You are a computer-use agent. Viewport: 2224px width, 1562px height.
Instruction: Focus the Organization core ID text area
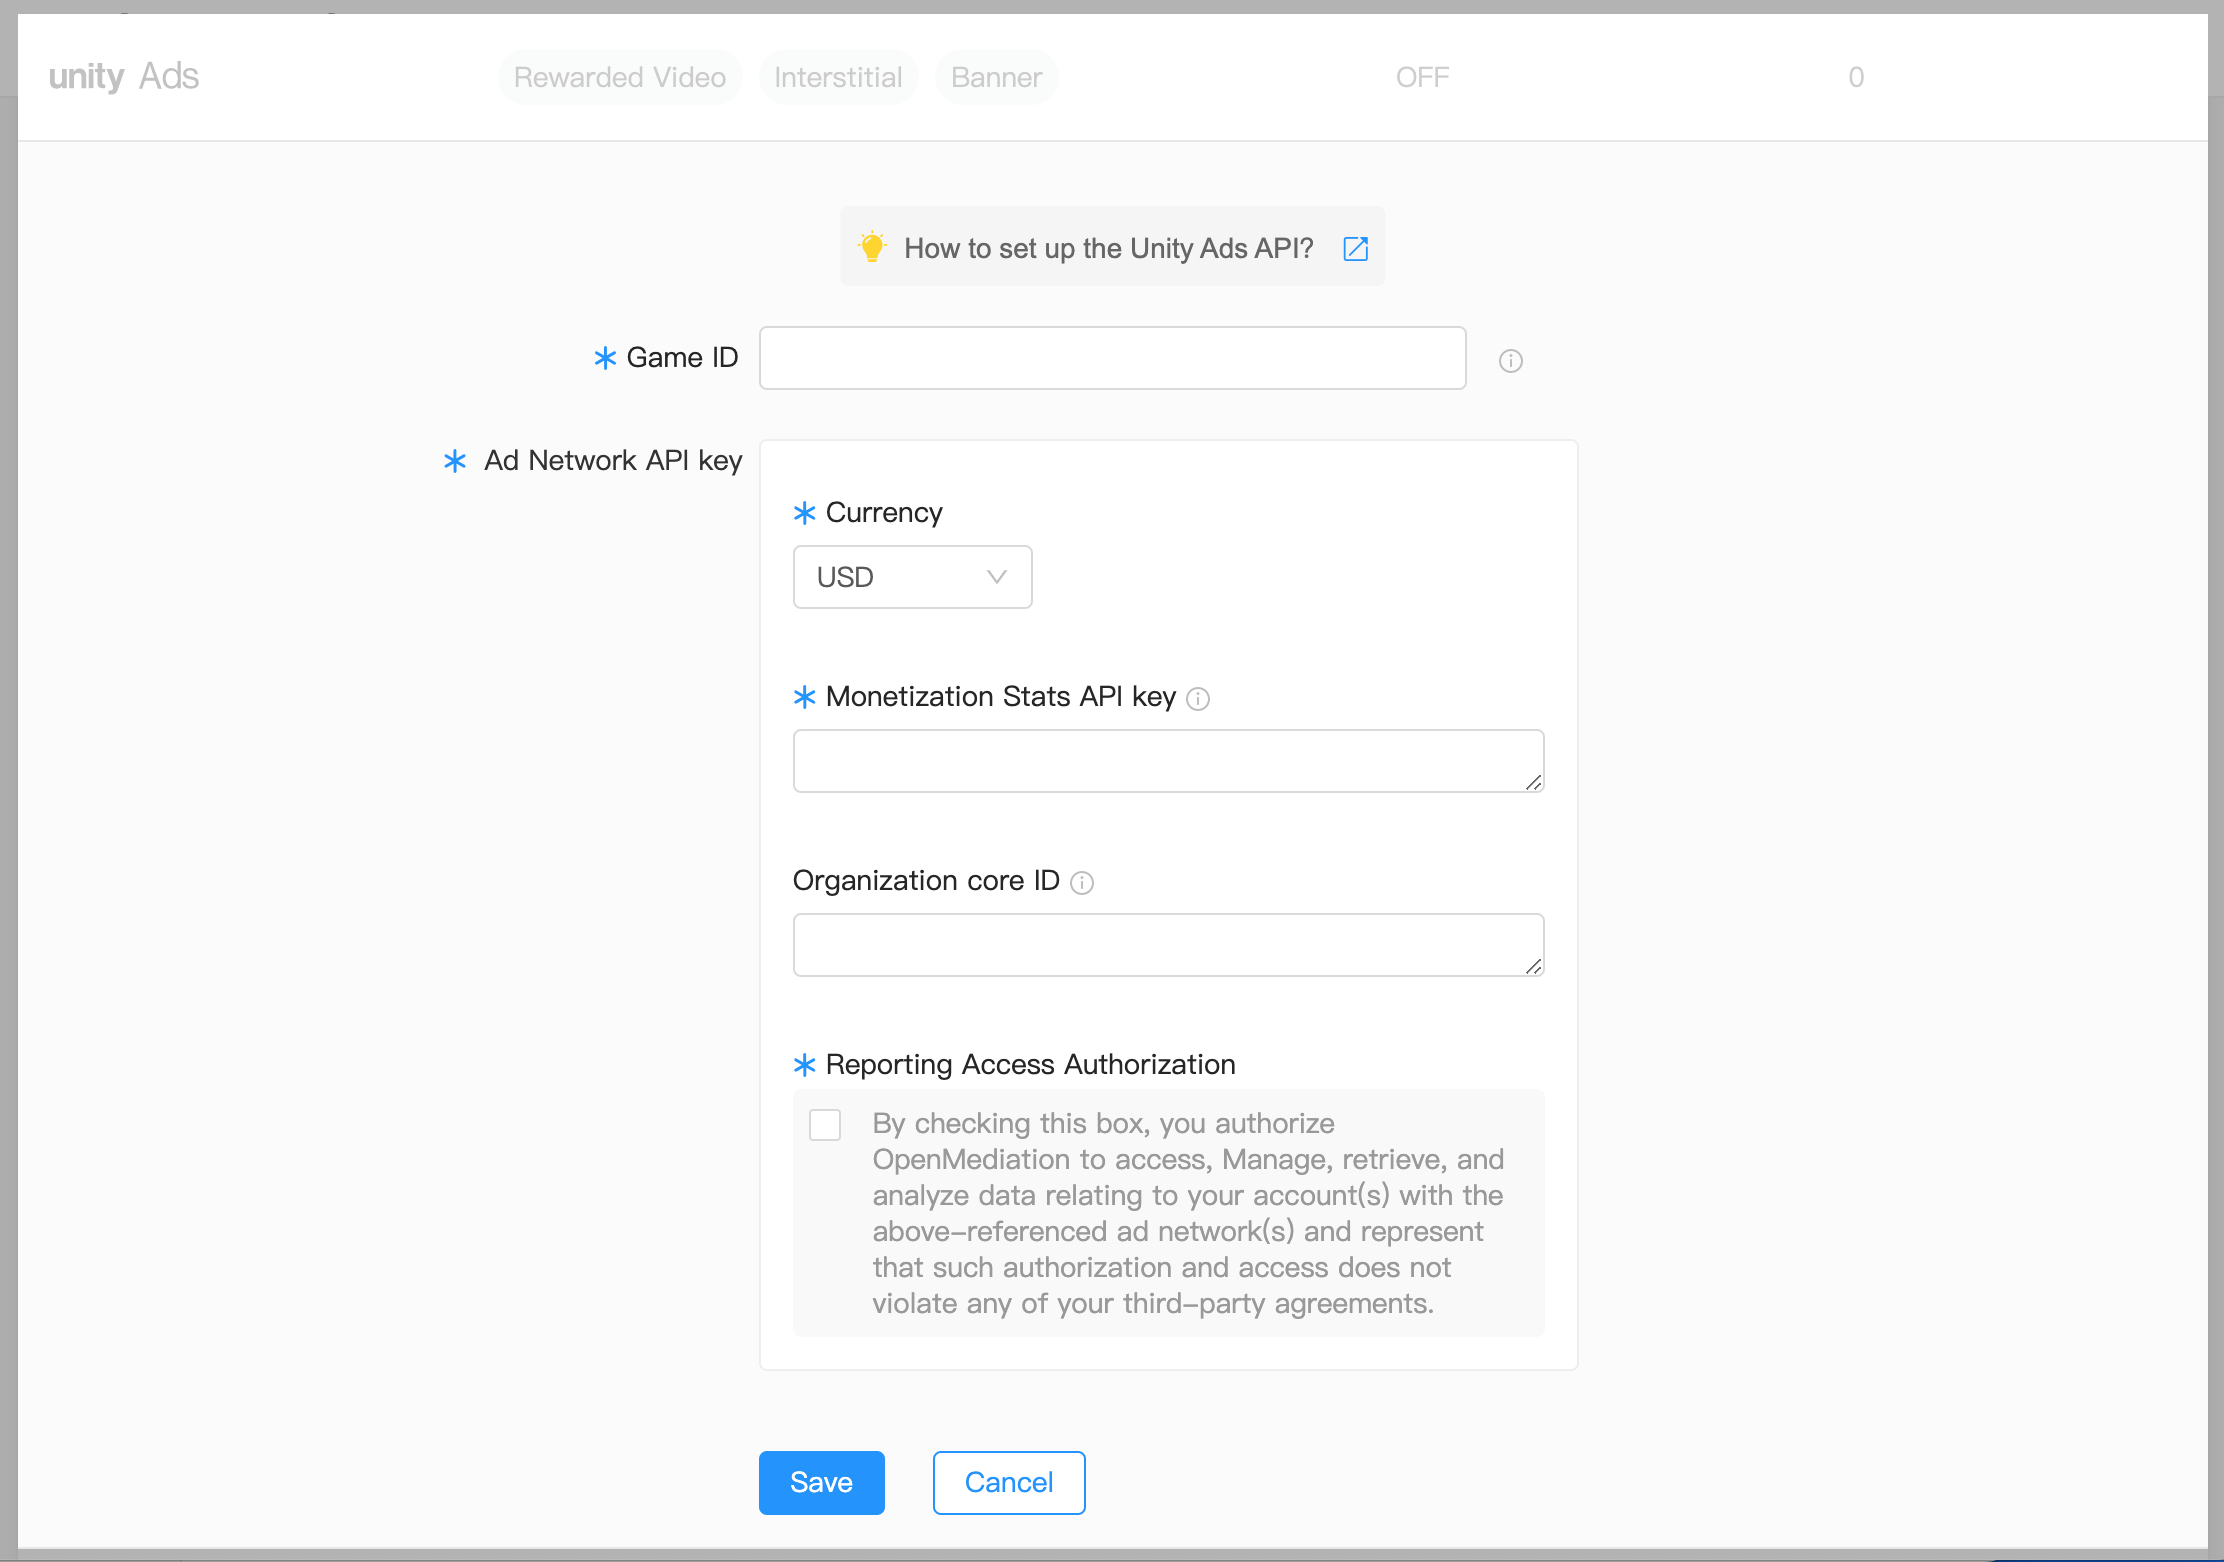1168,945
